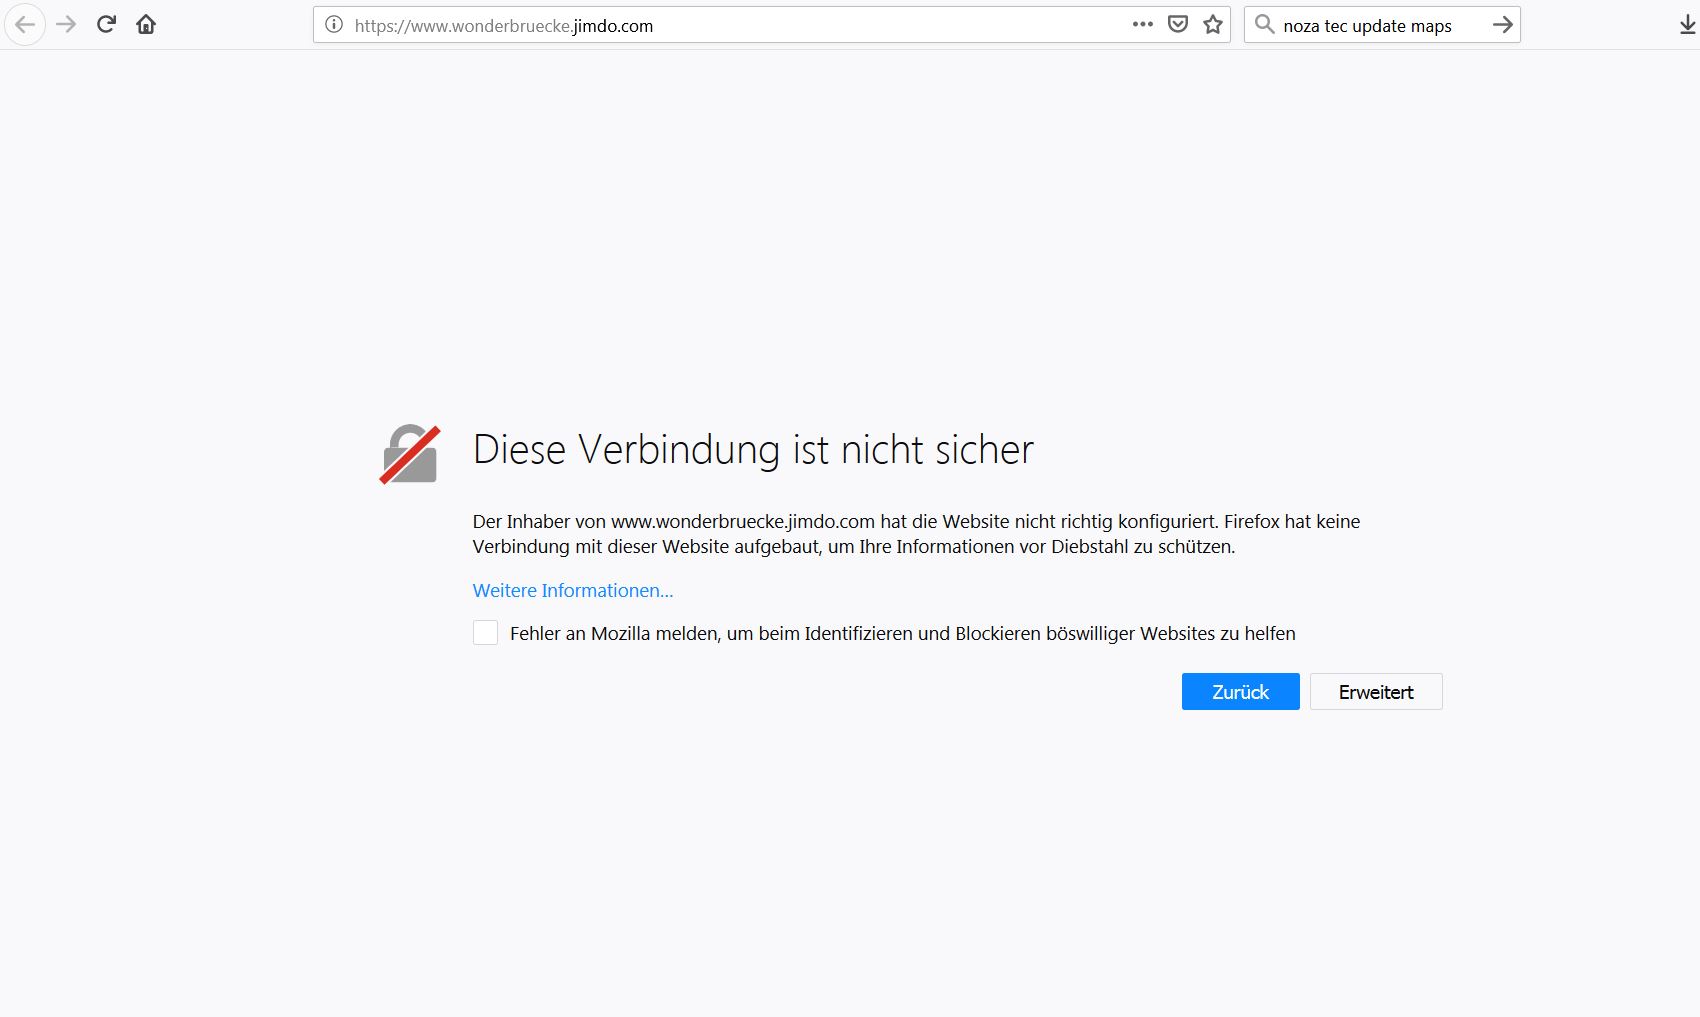
Task: Show site information via the info icon
Action: coord(334,25)
